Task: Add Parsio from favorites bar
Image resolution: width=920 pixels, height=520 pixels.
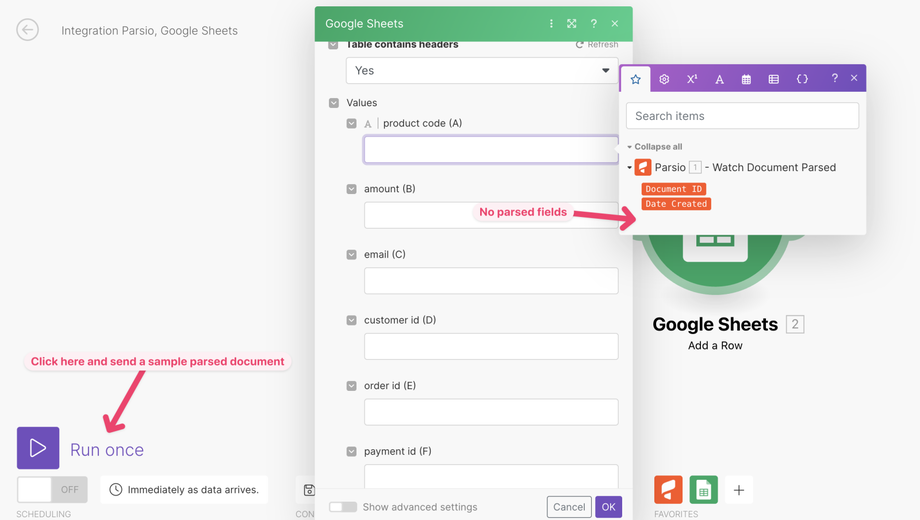Action: point(668,489)
